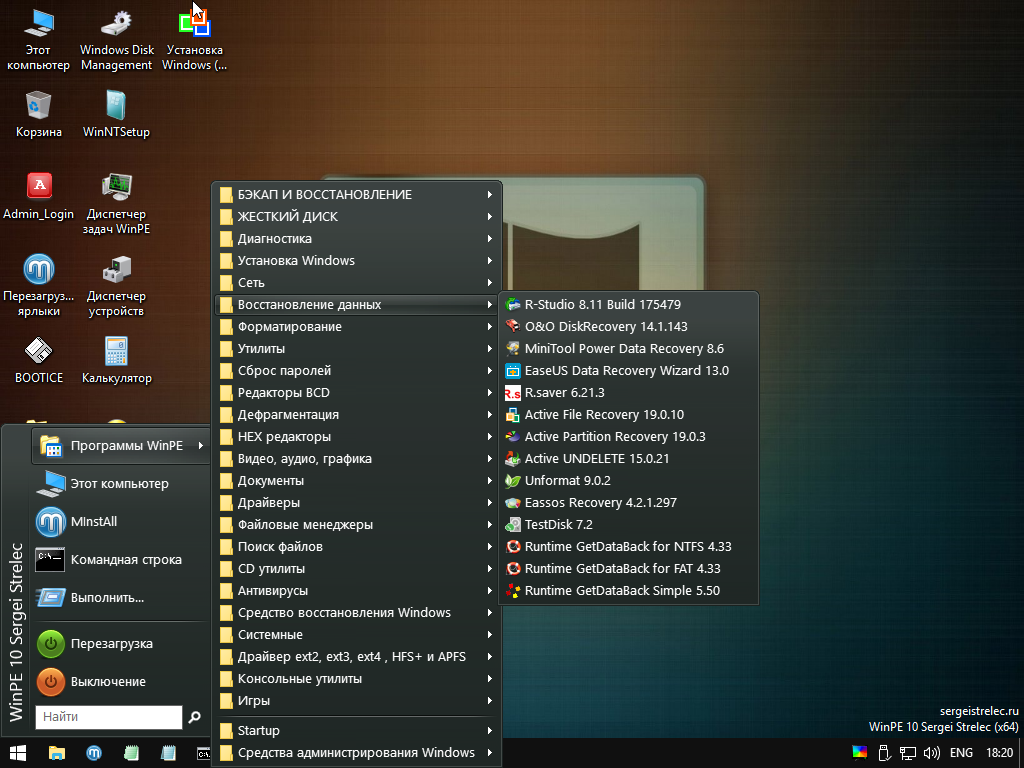Open Консольные утилиты menu folder
The image size is (1024, 768).
(357, 679)
